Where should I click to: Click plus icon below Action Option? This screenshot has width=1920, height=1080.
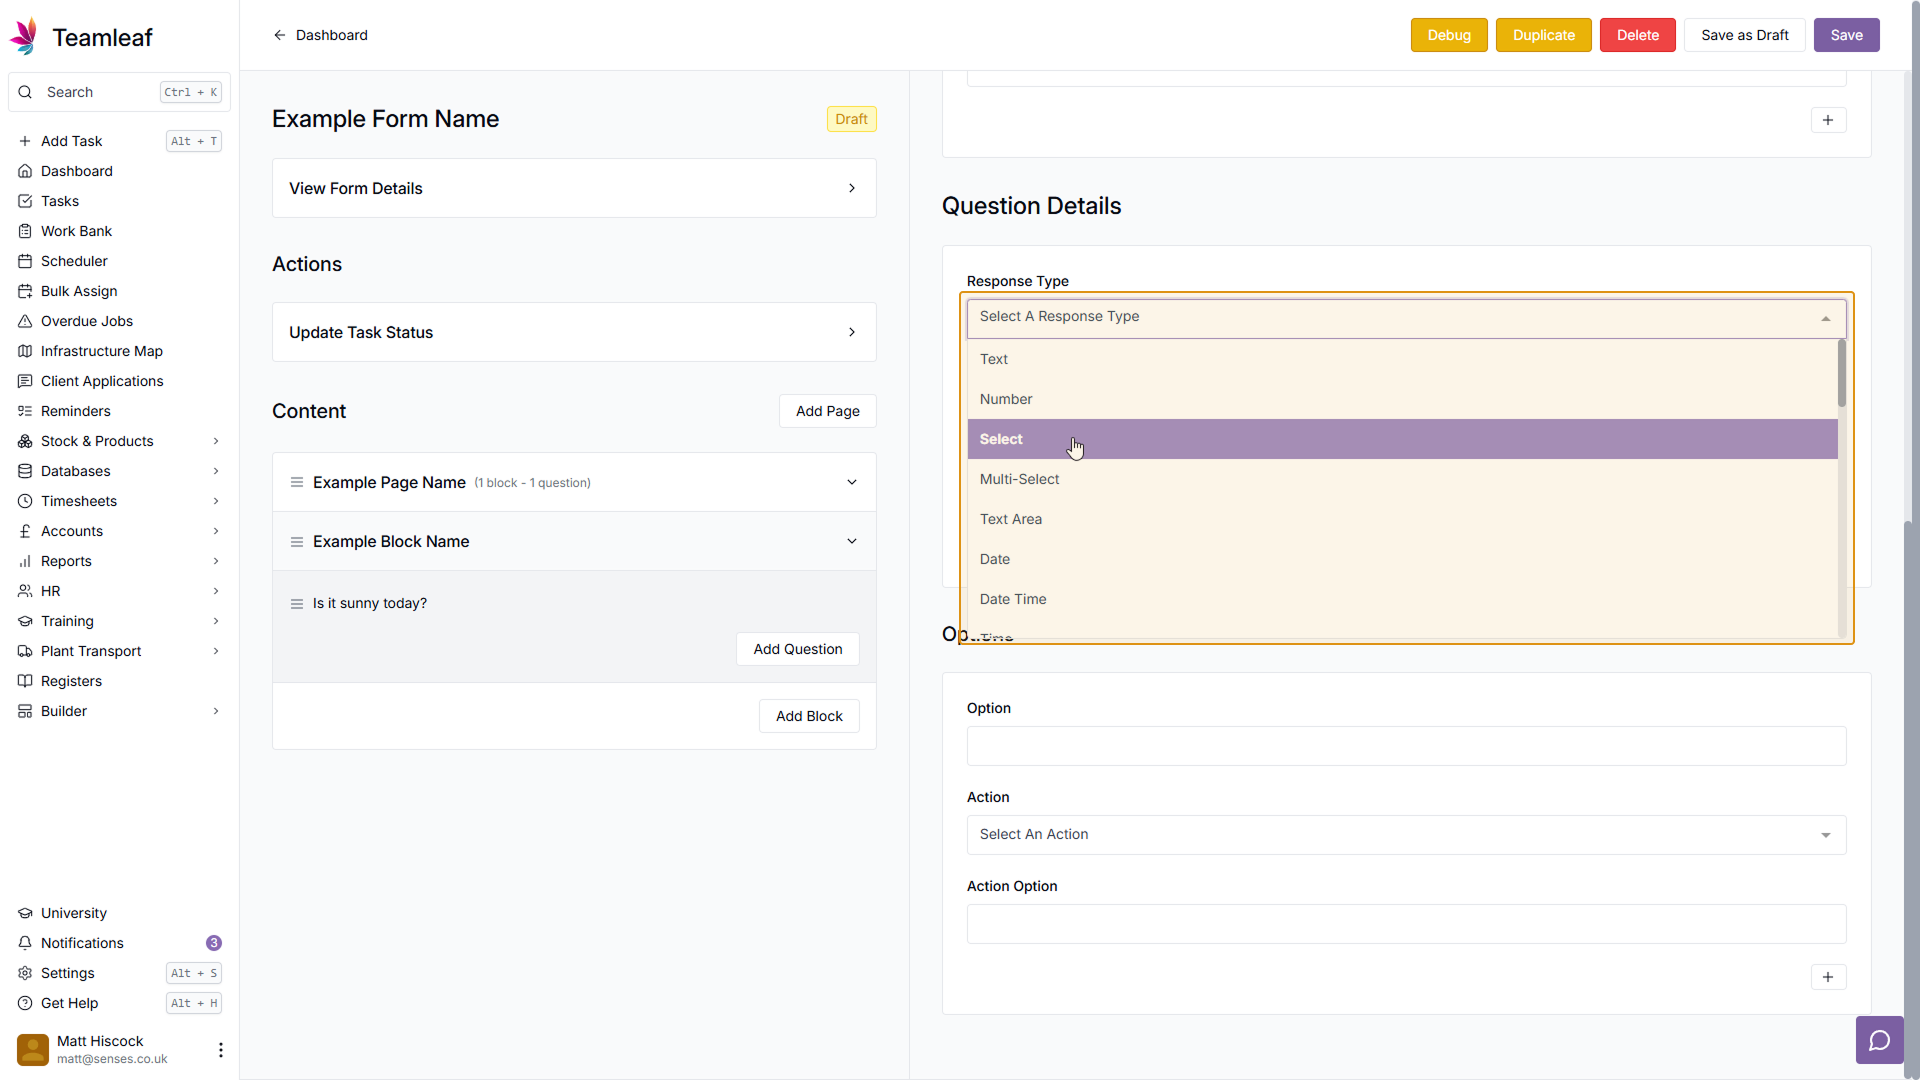(x=1827, y=977)
